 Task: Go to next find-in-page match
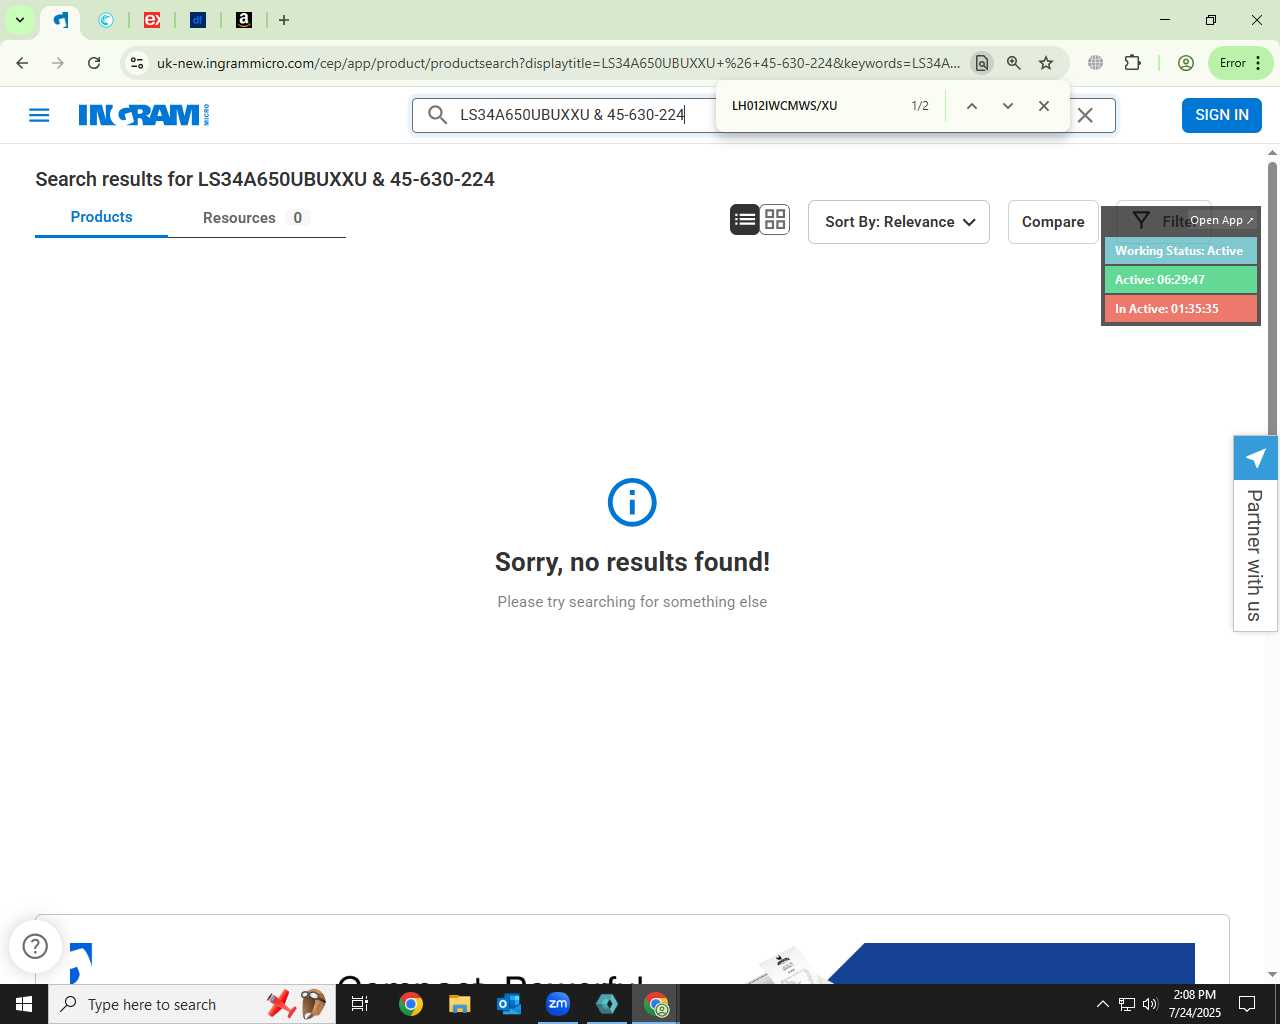point(1008,106)
